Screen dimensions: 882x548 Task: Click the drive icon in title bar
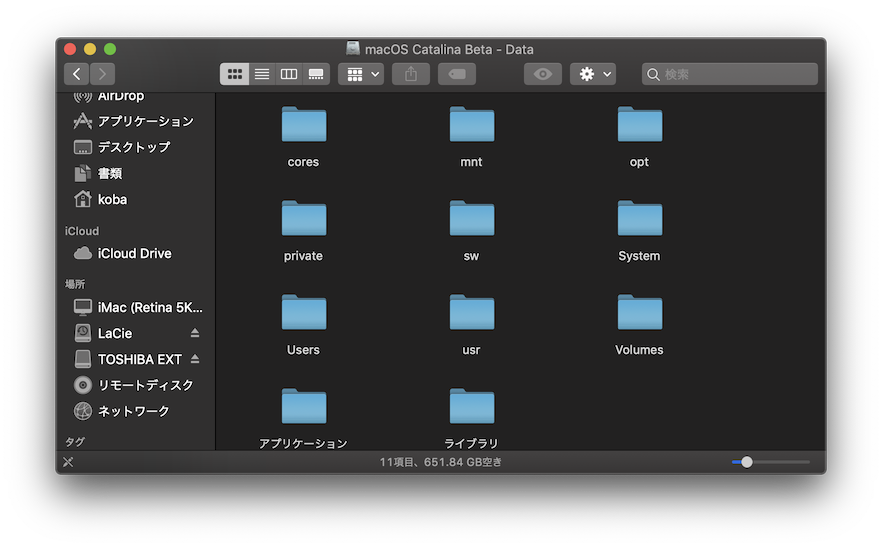pyautogui.click(x=353, y=48)
